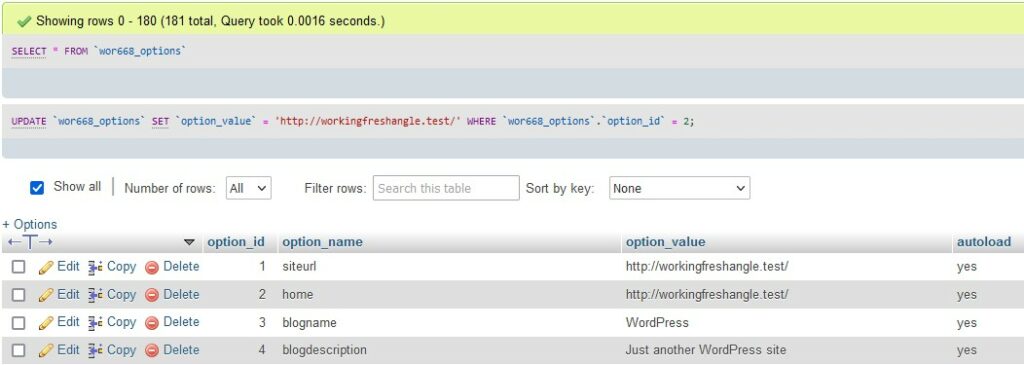
Task: Click the Edit pencil icon for siteurl row
Action: click(46, 267)
